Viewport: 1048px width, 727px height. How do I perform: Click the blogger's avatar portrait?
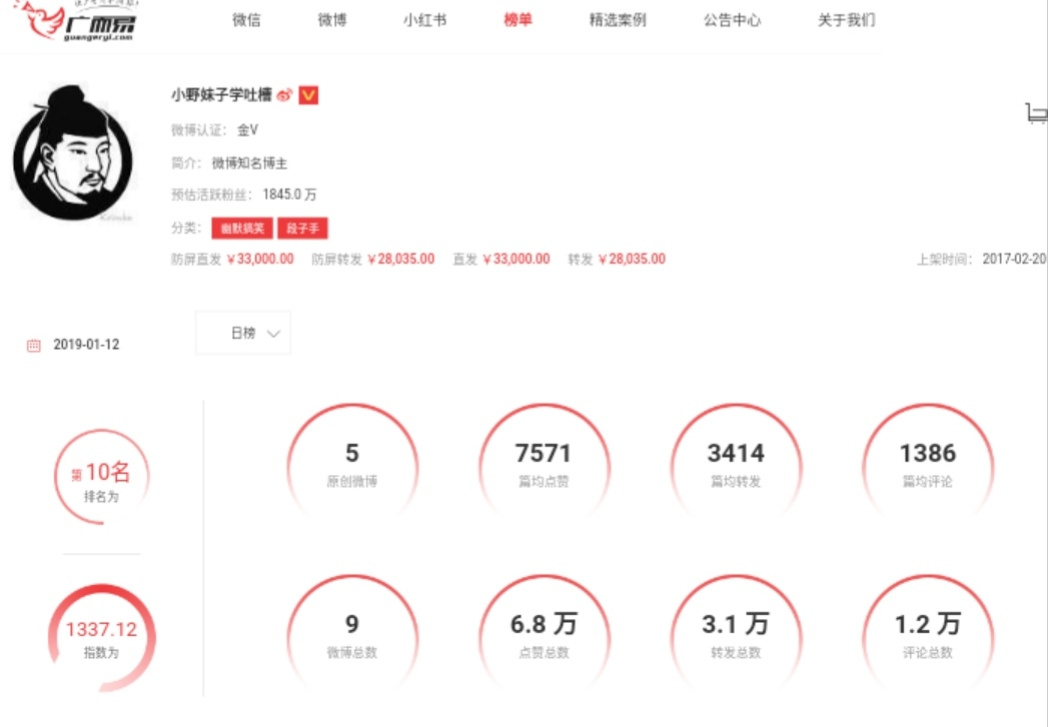click(73, 153)
